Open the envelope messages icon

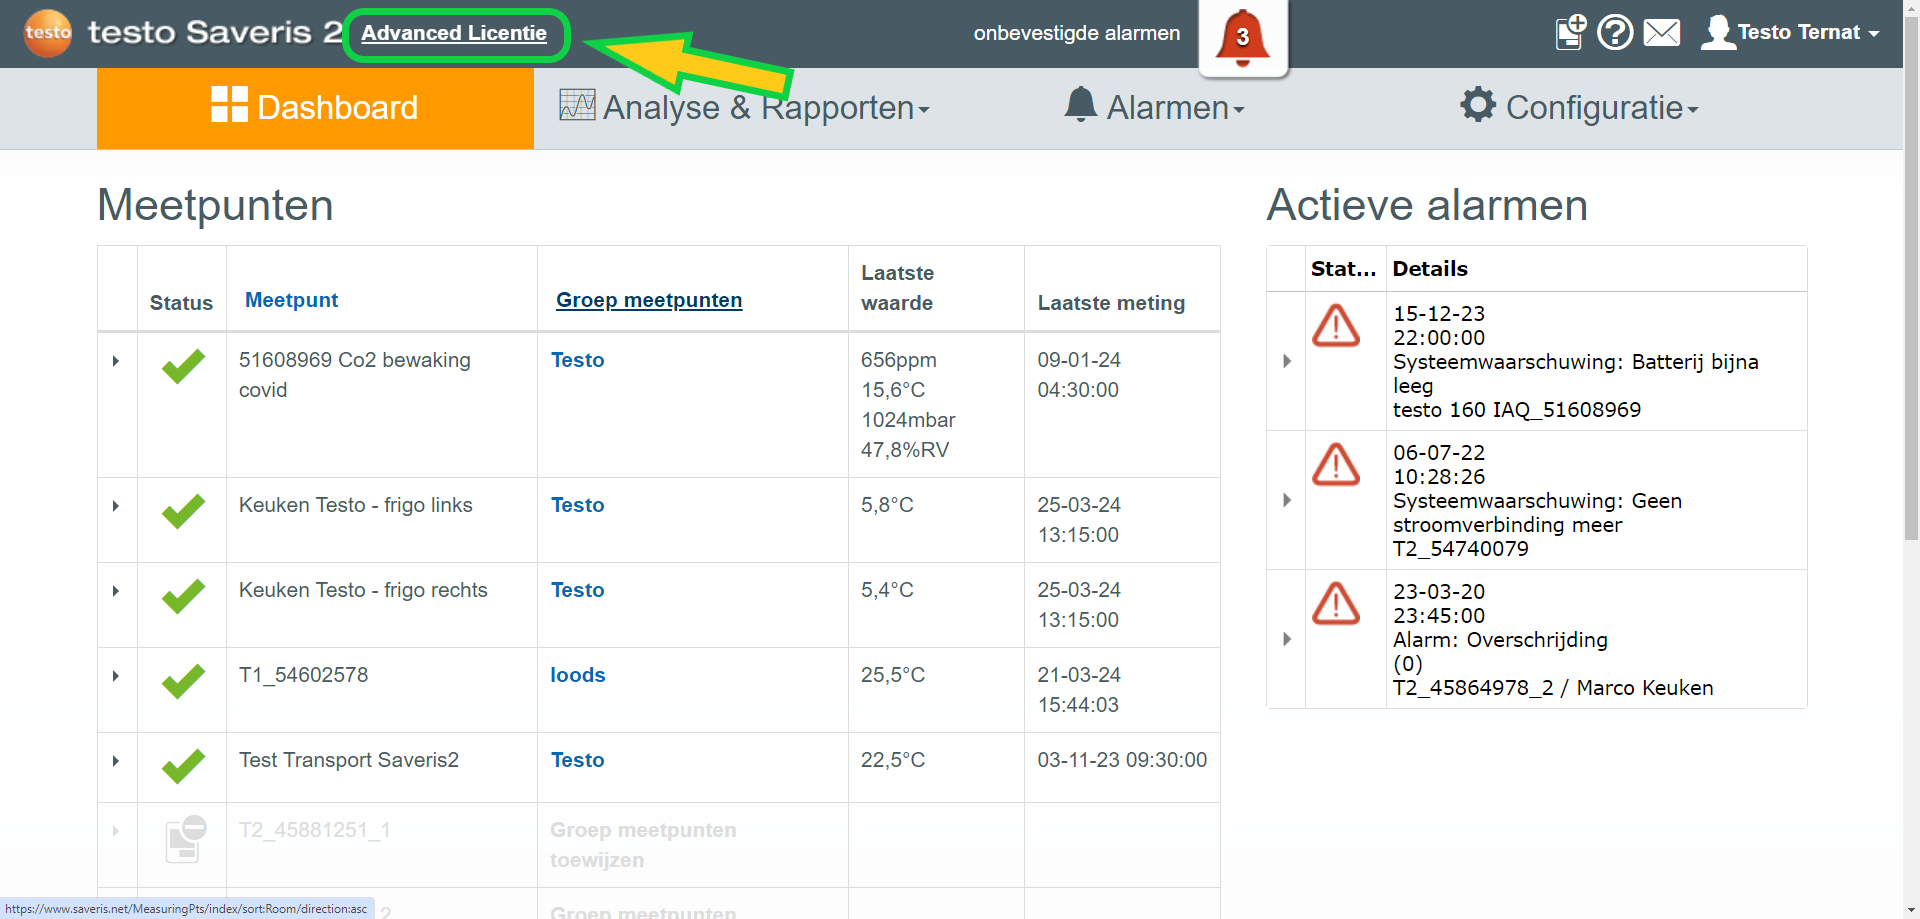coord(1662,33)
